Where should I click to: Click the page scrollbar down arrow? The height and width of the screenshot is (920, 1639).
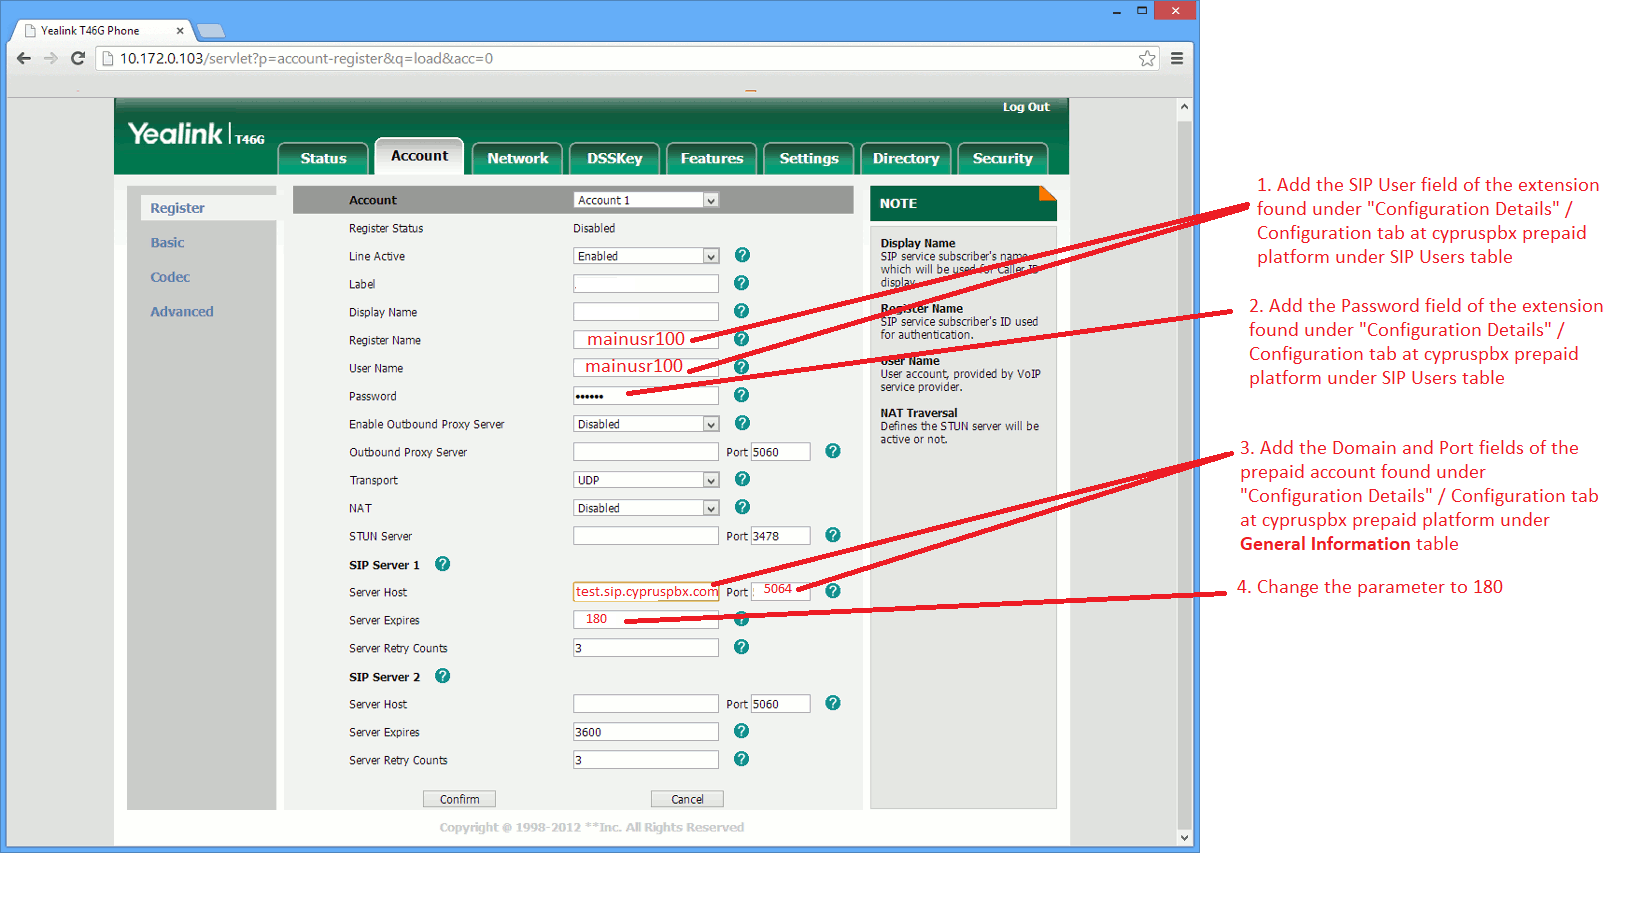click(1185, 838)
